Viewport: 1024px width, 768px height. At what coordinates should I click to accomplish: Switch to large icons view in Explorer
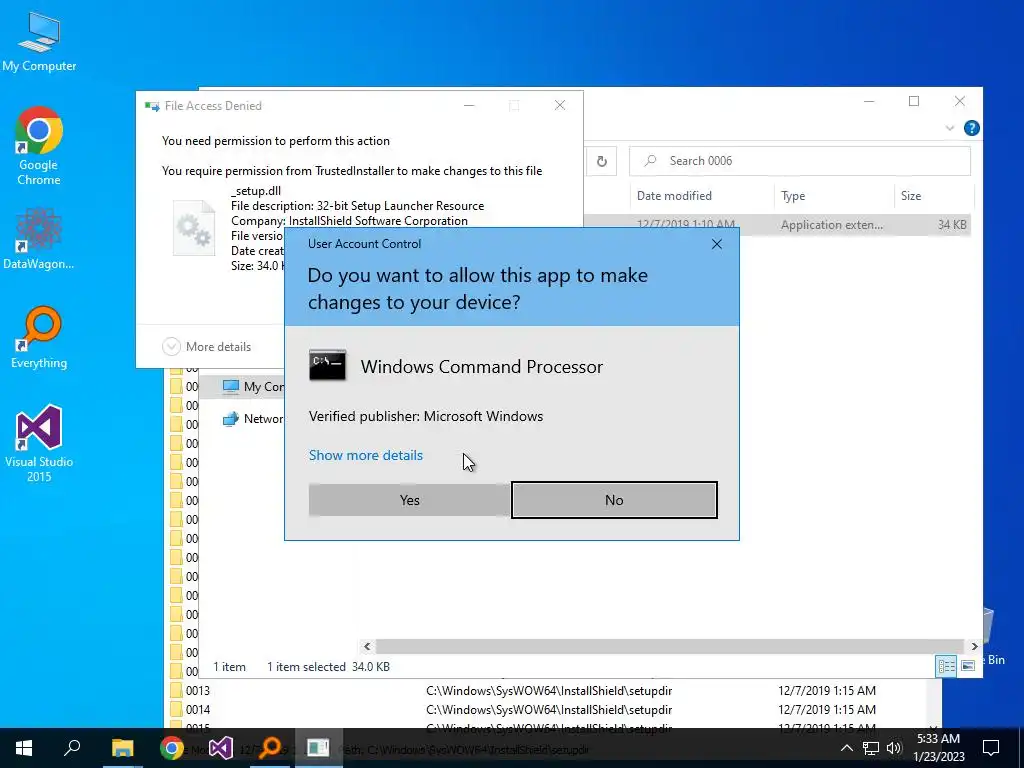coord(968,666)
